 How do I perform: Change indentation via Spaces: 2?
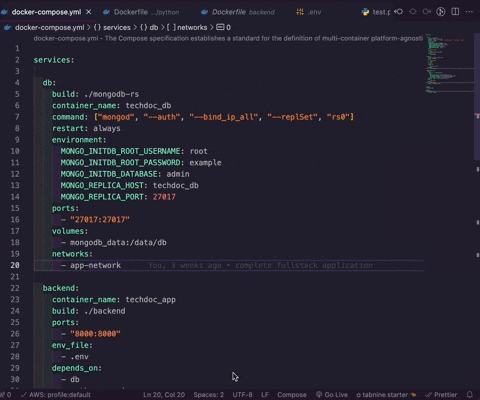[208, 395]
